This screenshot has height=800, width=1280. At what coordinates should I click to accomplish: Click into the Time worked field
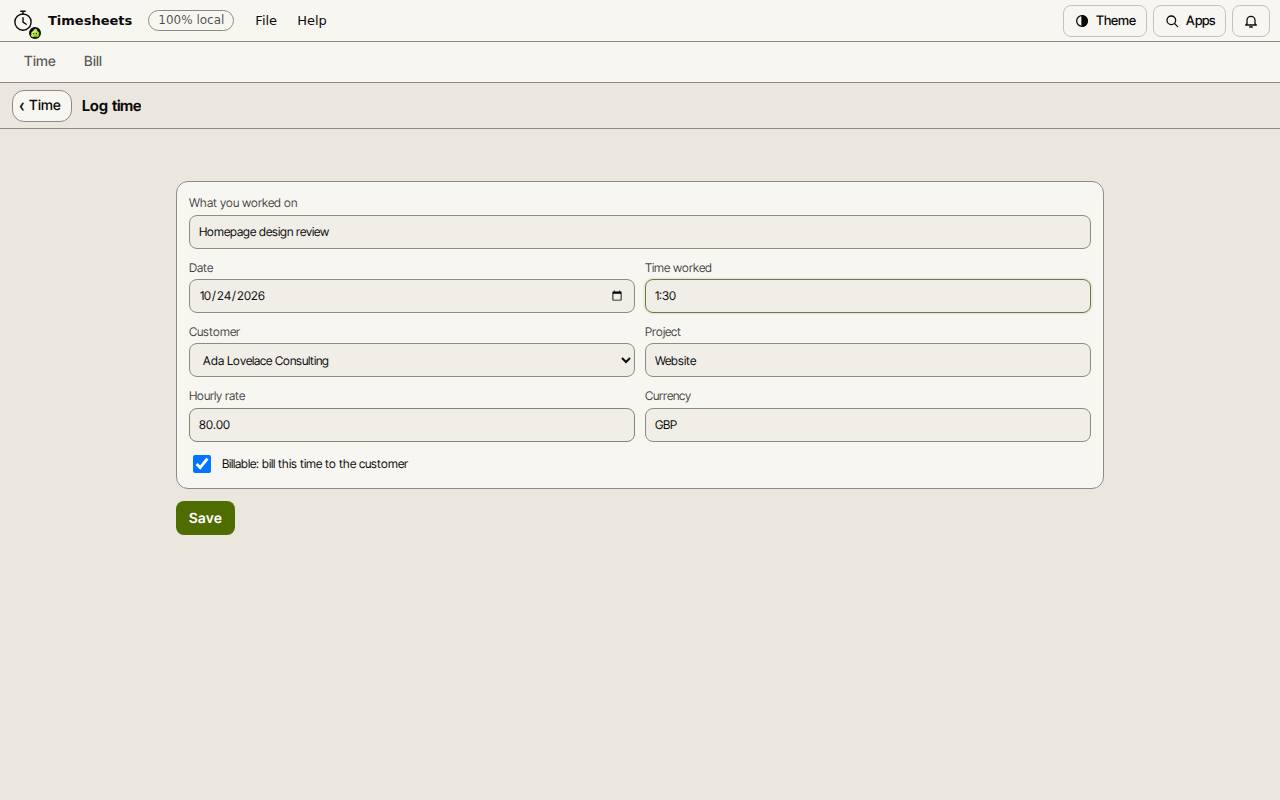pos(868,296)
